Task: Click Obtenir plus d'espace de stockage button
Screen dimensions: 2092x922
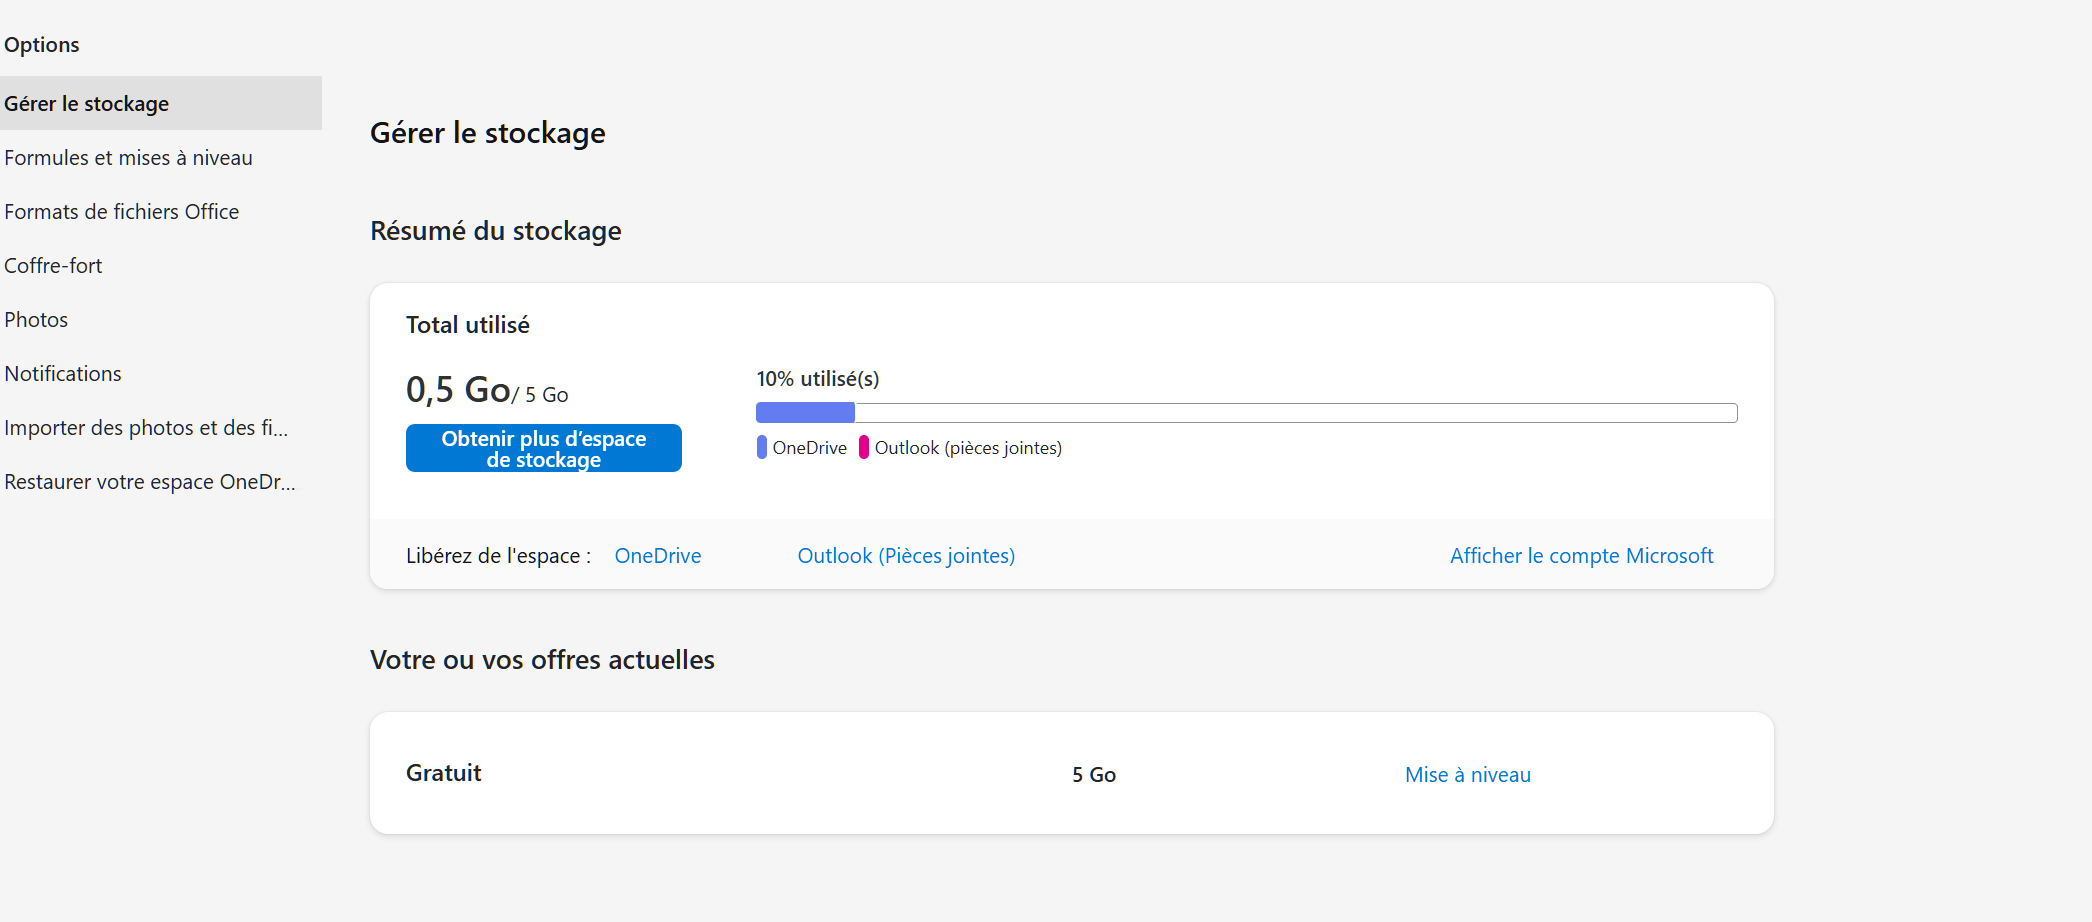Action: click(543, 448)
